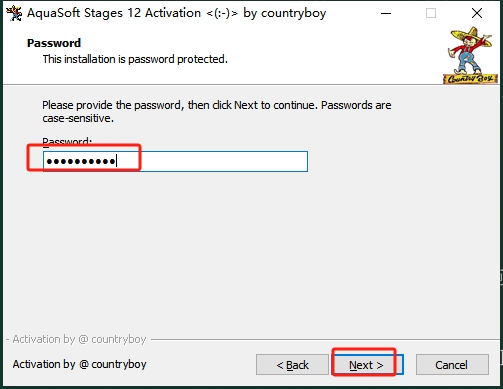The width and height of the screenshot is (503, 389).
Task: Click the masked password dots in the field
Action: [81, 162]
